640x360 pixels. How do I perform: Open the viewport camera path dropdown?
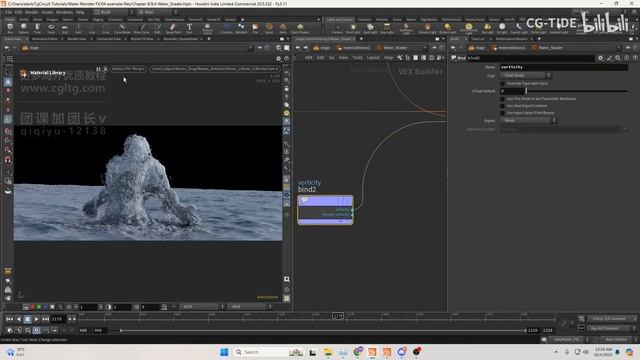pos(214,69)
